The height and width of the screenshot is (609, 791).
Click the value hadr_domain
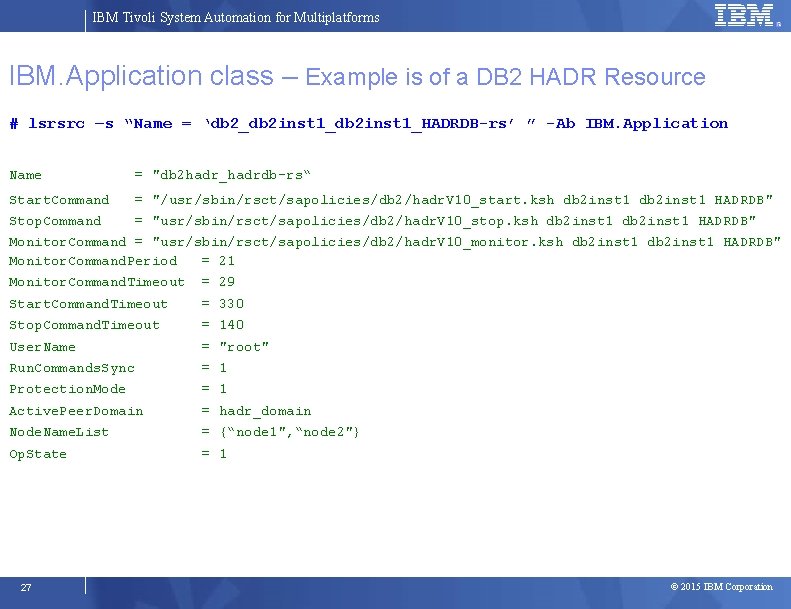(265, 411)
